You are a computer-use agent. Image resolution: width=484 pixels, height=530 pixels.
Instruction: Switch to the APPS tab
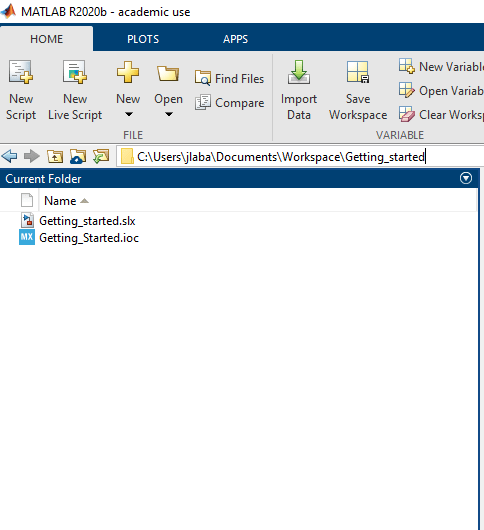(235, 39)
